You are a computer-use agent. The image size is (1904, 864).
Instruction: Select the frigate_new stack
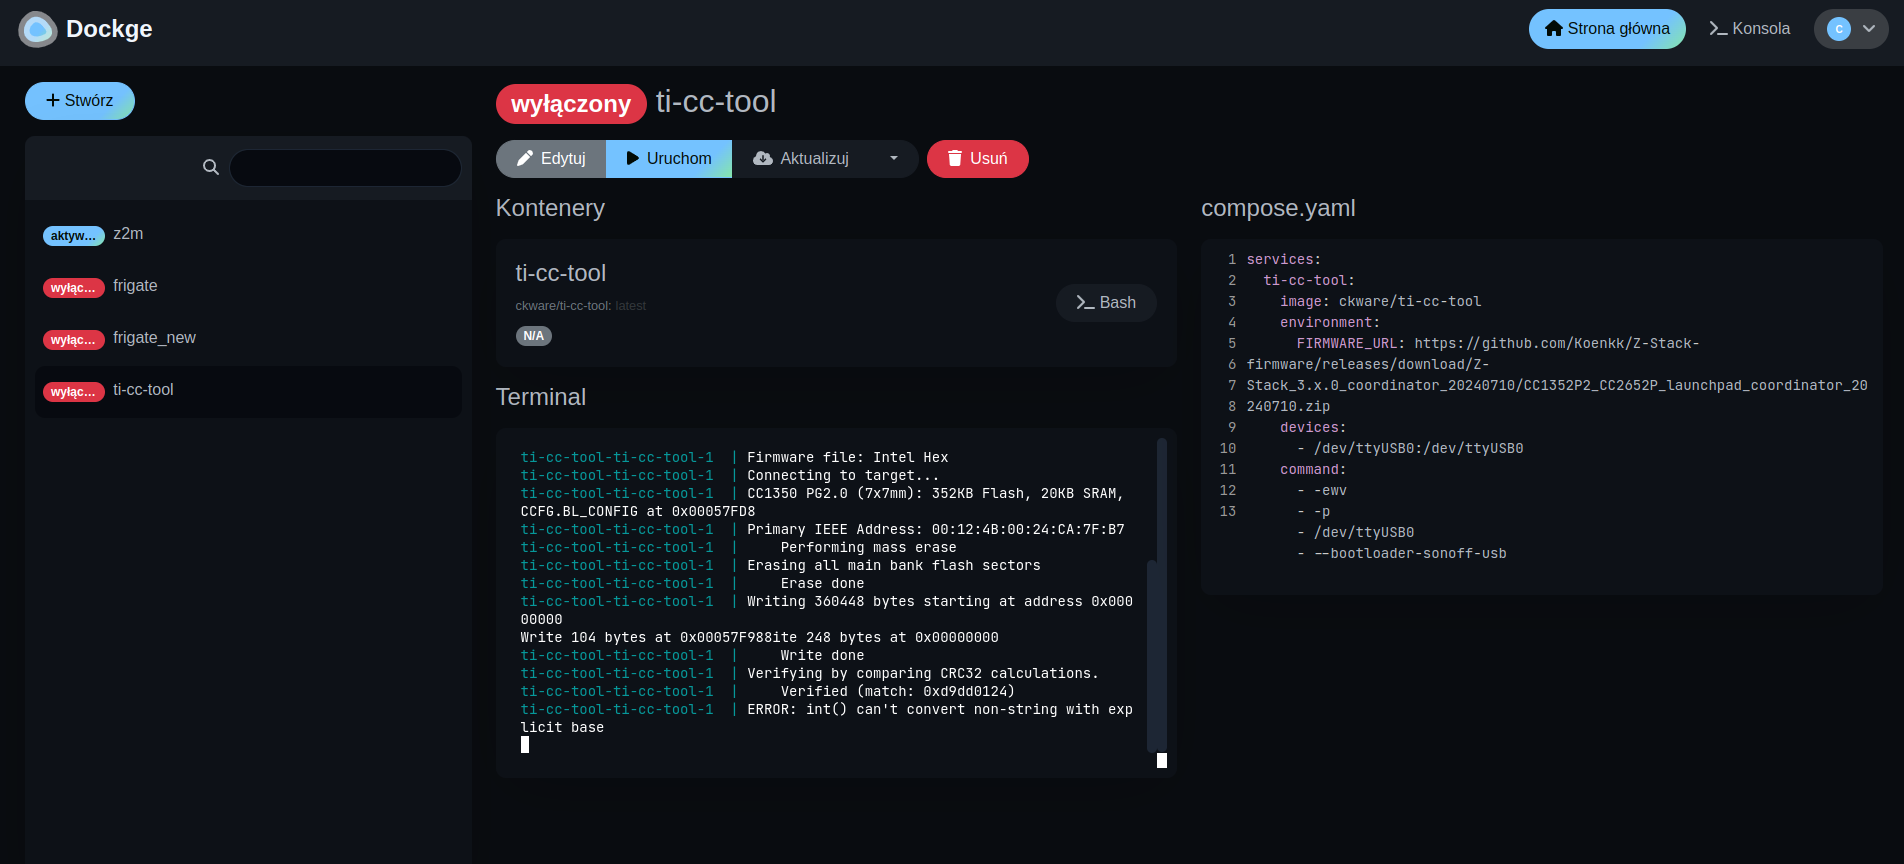point(248,339)
